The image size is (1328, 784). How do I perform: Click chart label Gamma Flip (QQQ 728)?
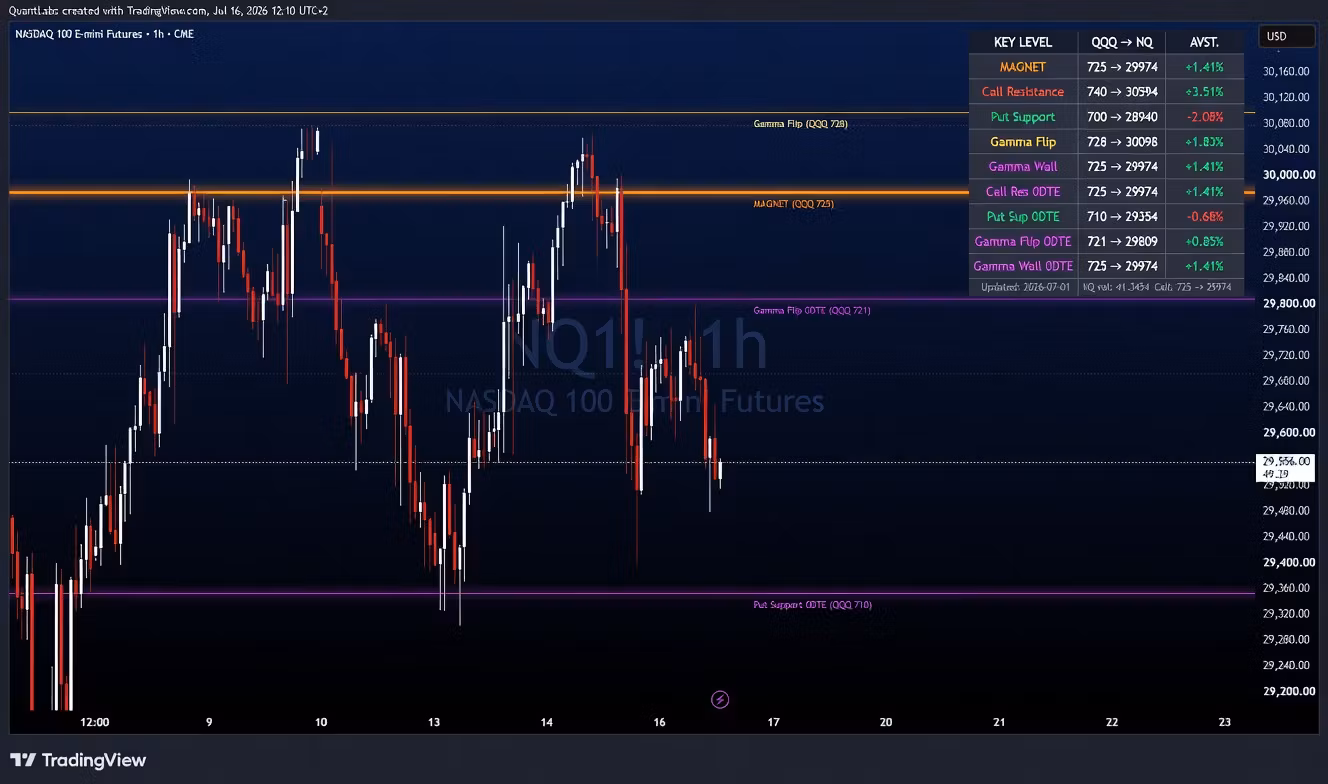[x=800, y=124]
